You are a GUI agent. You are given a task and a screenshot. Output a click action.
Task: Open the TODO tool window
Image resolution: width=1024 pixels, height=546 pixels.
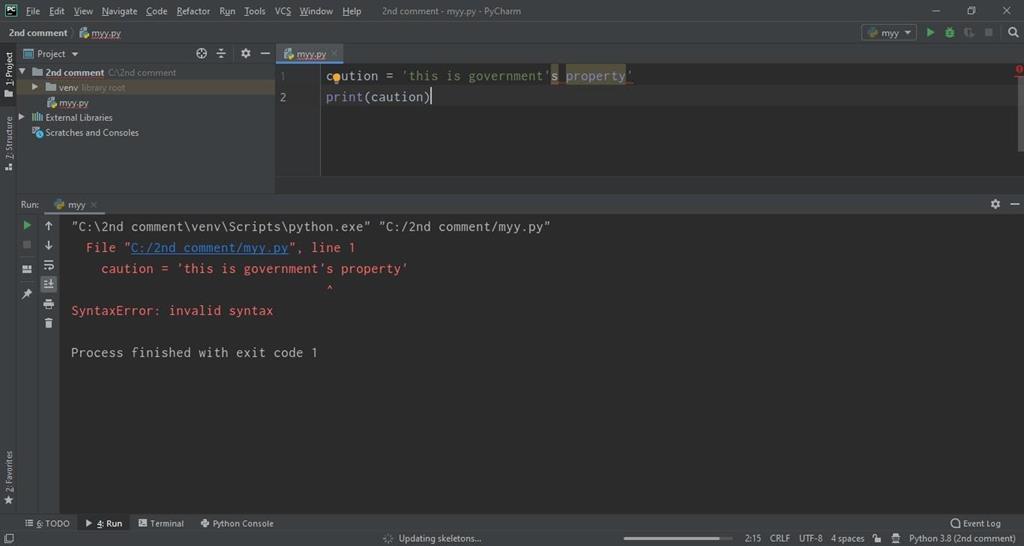point(47,523)
